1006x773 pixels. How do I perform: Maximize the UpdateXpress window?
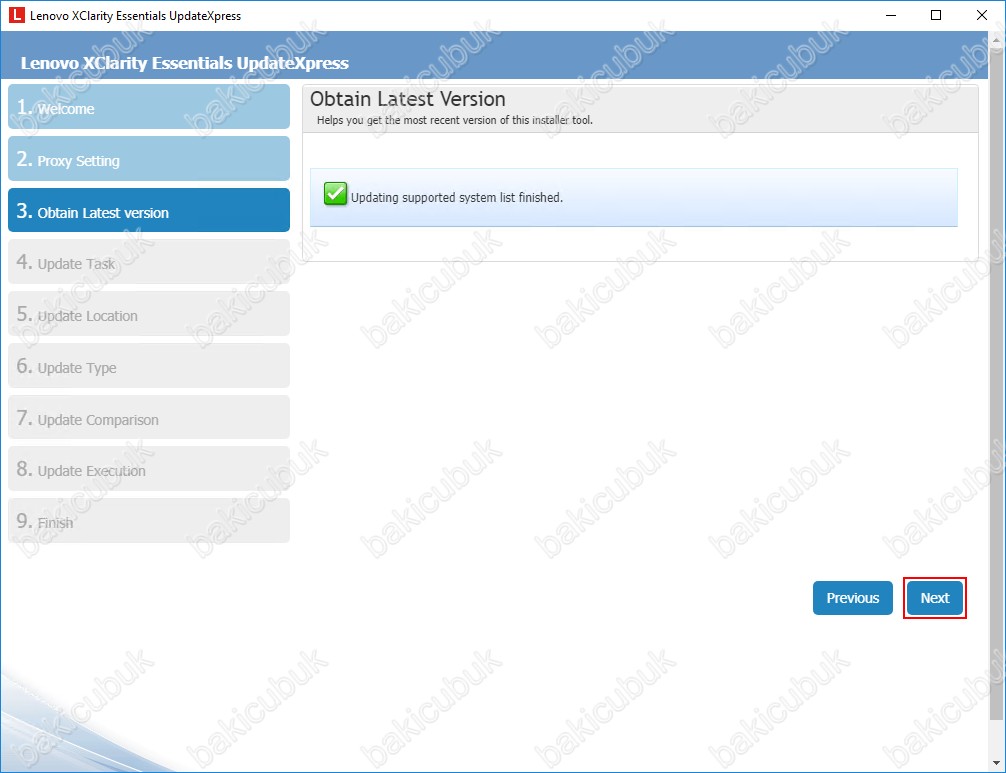(x=936, y=15)
